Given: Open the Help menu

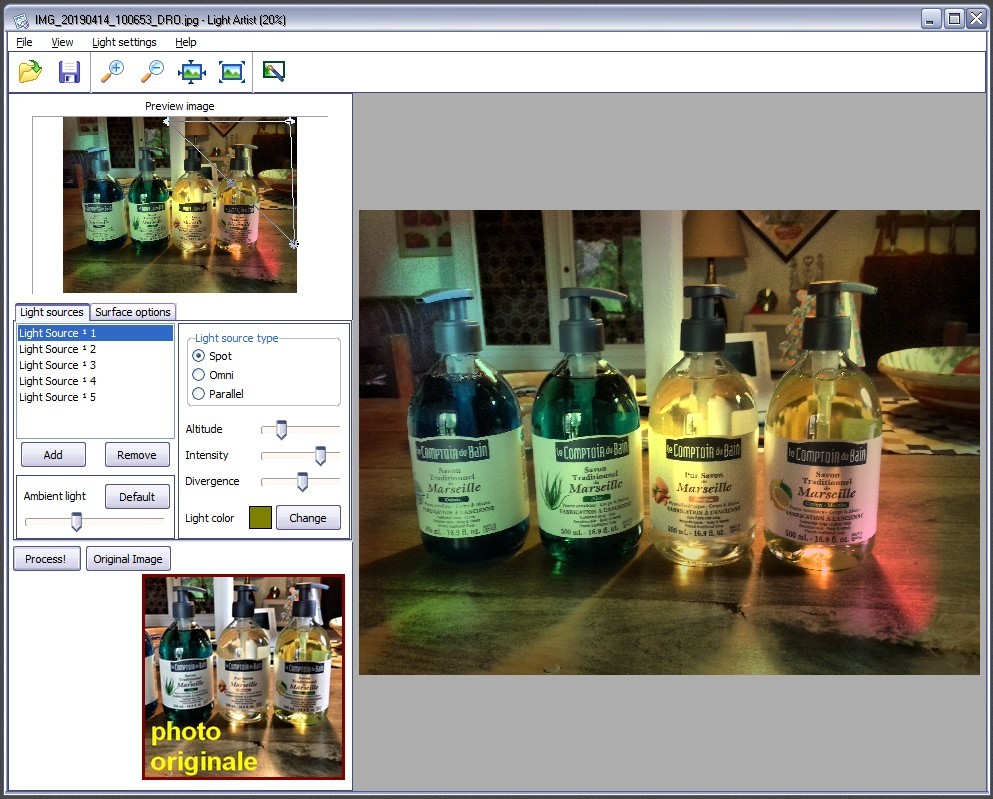Looking at the screenshot, I should 186,42.
